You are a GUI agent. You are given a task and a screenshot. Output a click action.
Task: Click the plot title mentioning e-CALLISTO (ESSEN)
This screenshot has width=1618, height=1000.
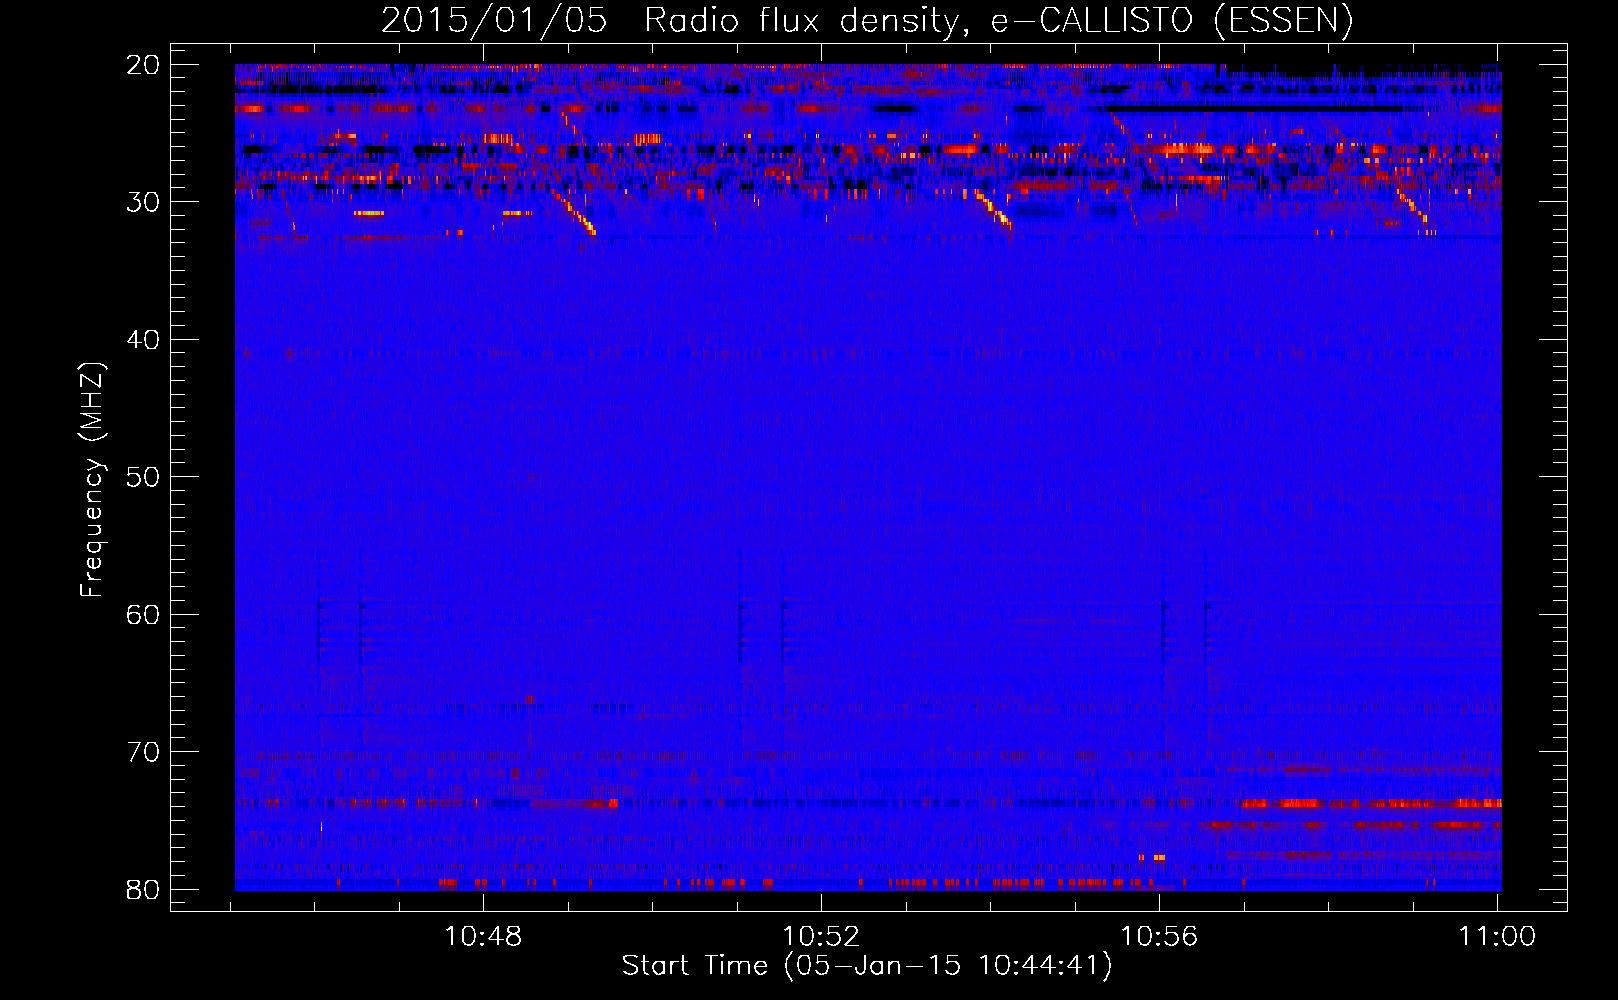click(x=867, y=21)
